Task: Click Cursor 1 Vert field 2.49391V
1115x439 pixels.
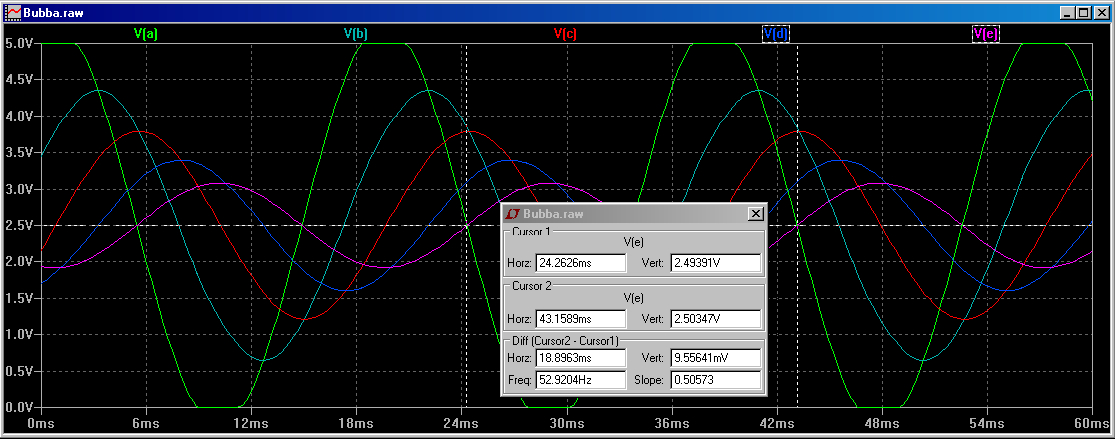Action: point(715,263)
